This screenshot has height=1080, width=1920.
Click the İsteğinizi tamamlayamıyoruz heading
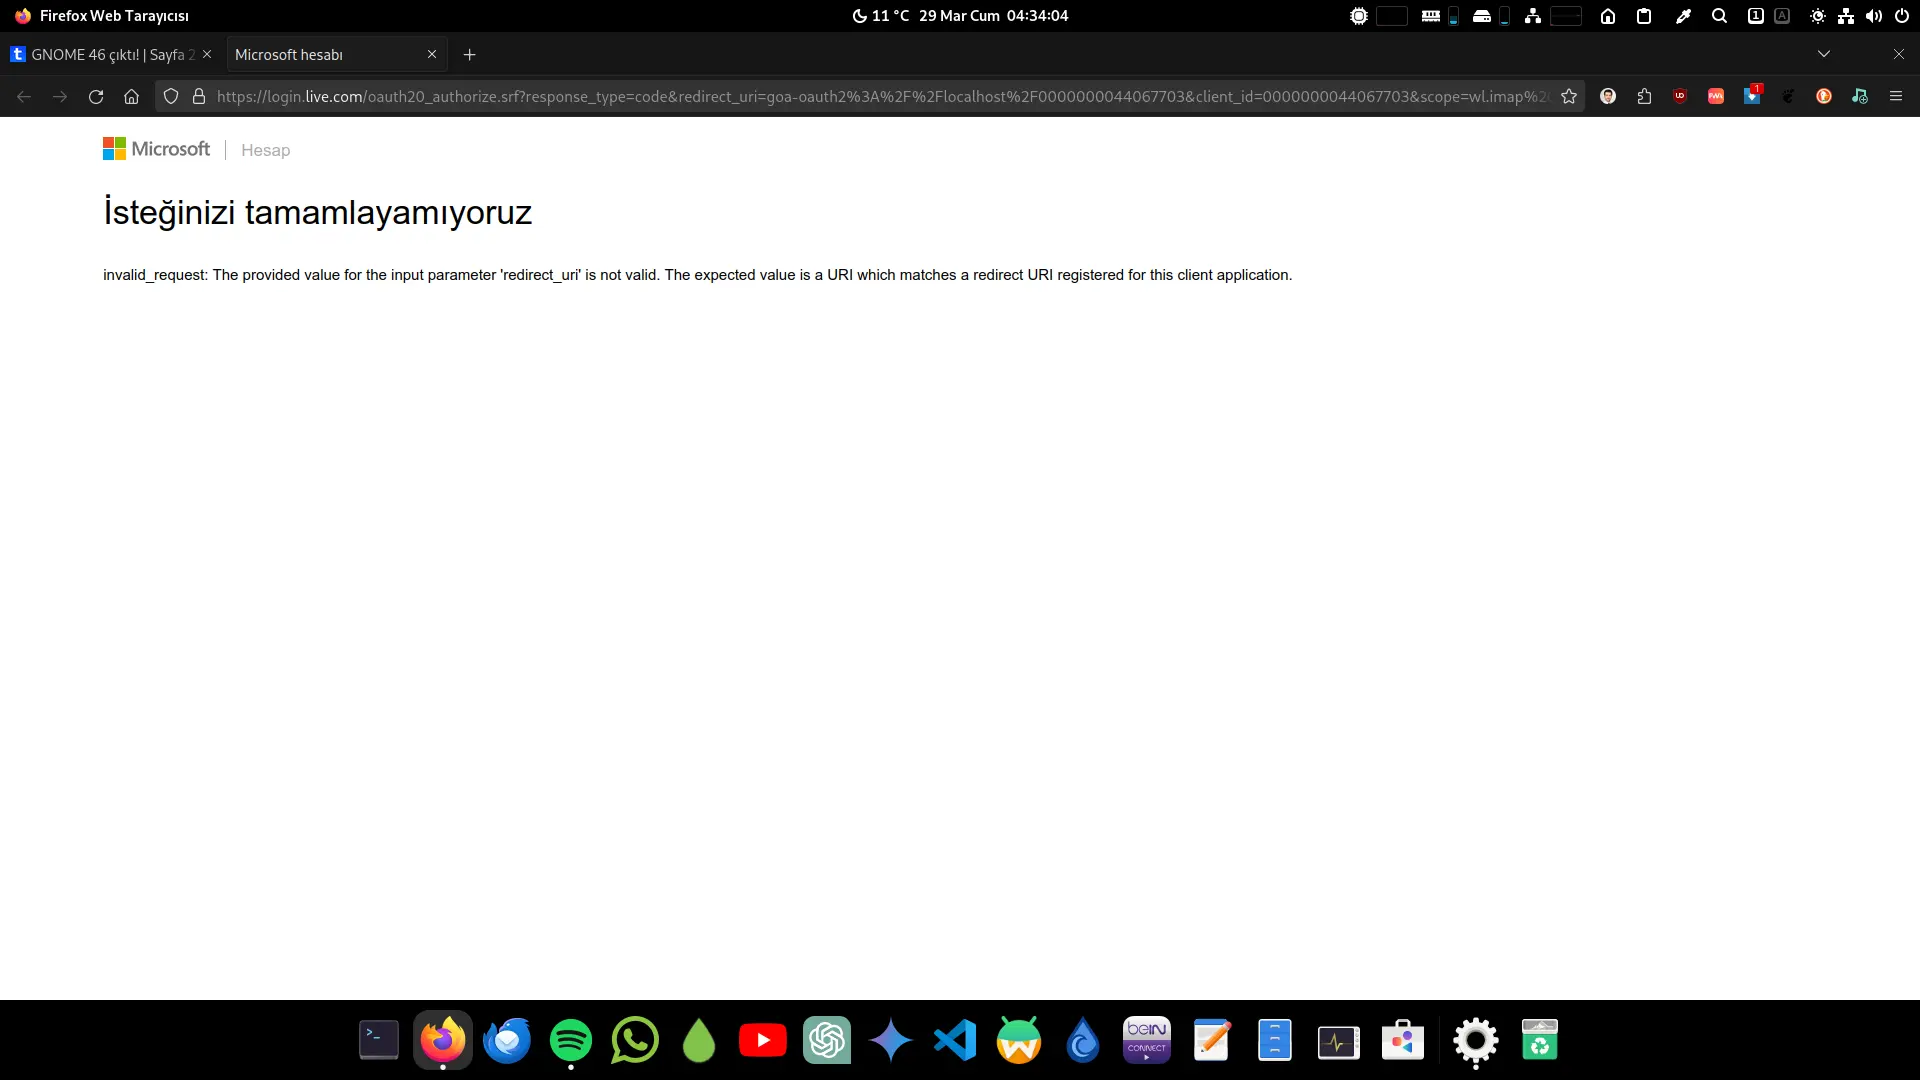point(318,212)
